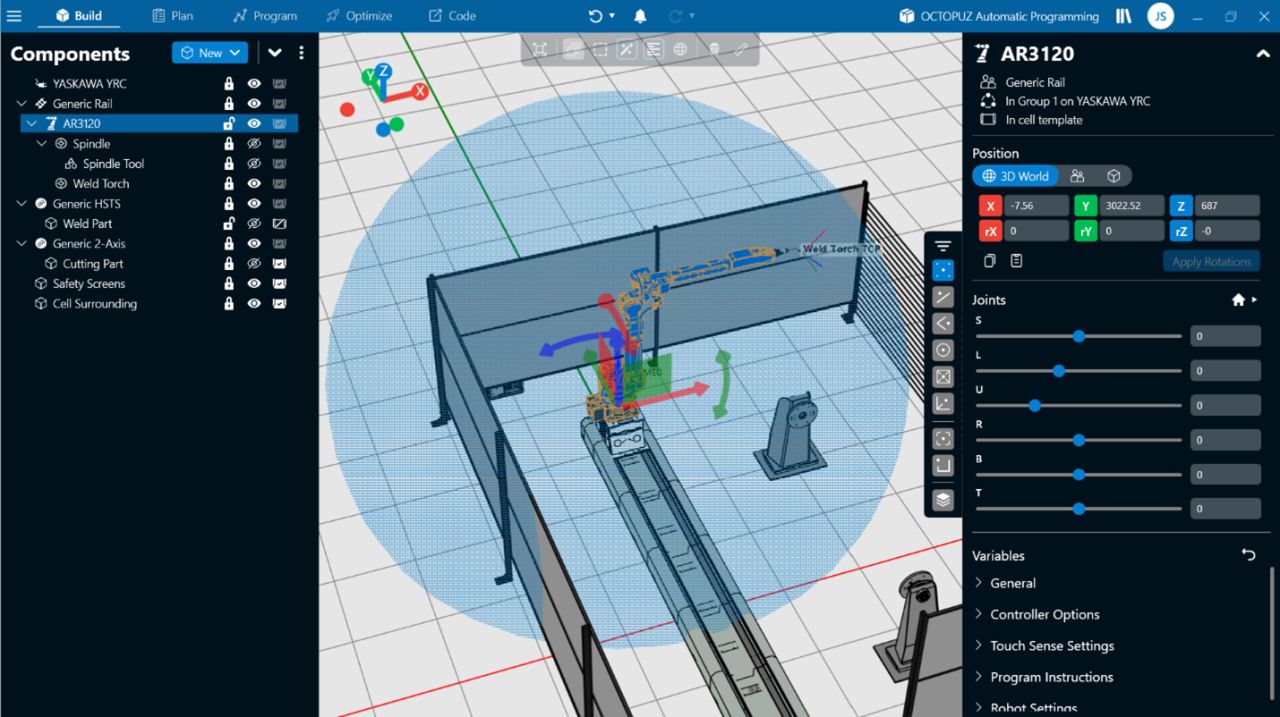Click the zoom-to-fit icon in viewport toolbar
Viewport: 1280px width, 717px height.
click(x=539, y=49)
